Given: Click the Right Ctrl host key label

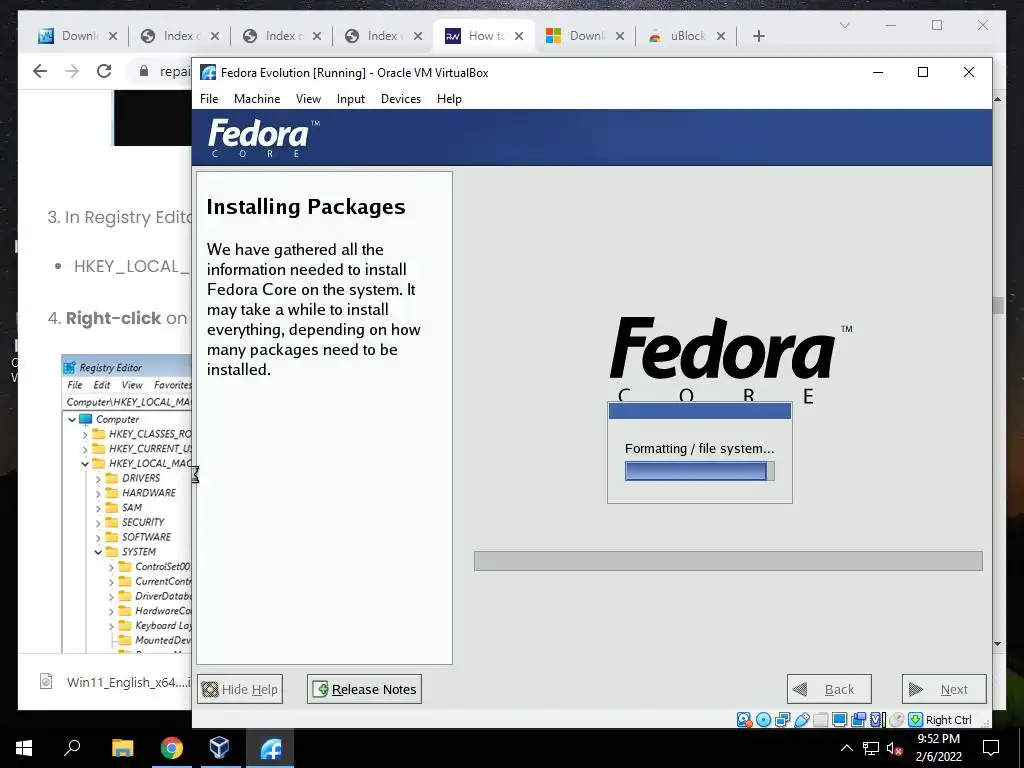Looking at the screenshot, I should click(x=948, y=720).
